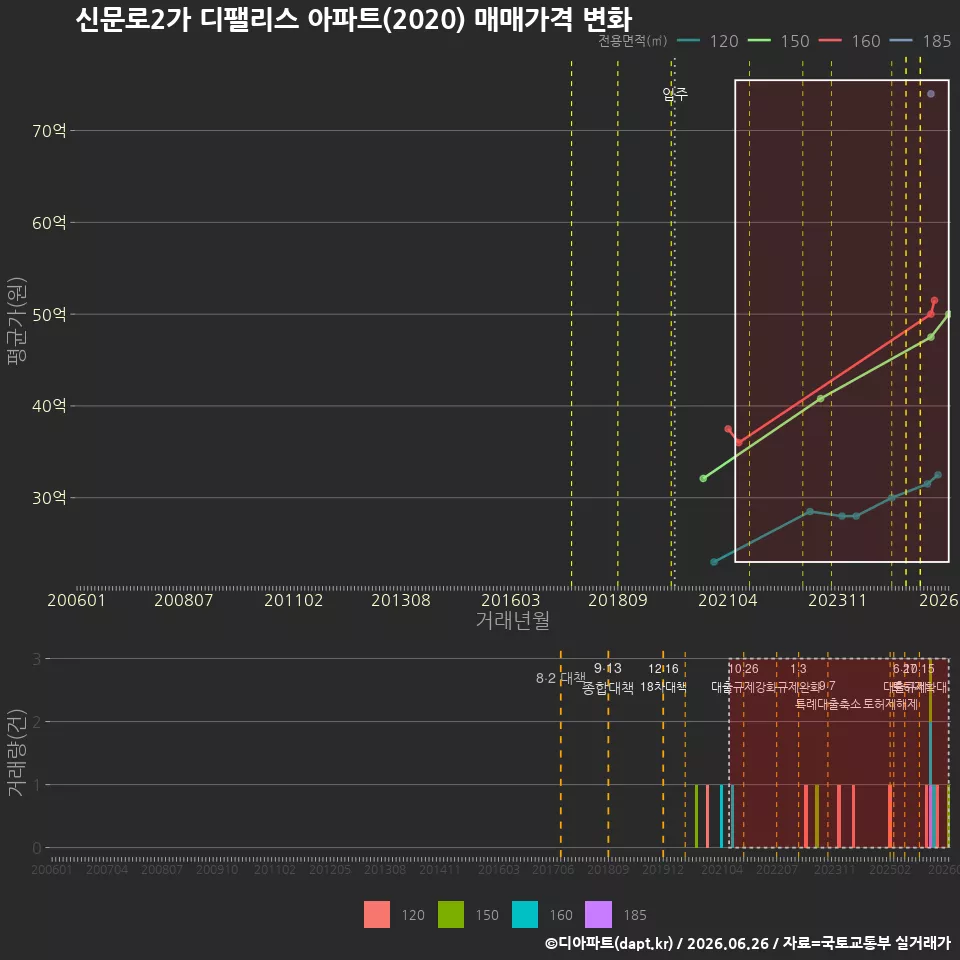
Task: Click 201912 label on volume chart x-axis
Action: 662,869
